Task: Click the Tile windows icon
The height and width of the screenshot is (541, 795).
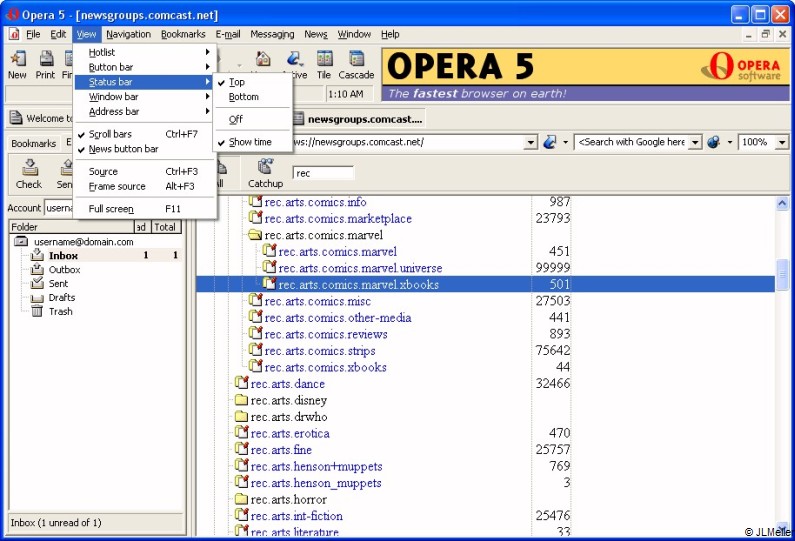Action: coord(324,59)
